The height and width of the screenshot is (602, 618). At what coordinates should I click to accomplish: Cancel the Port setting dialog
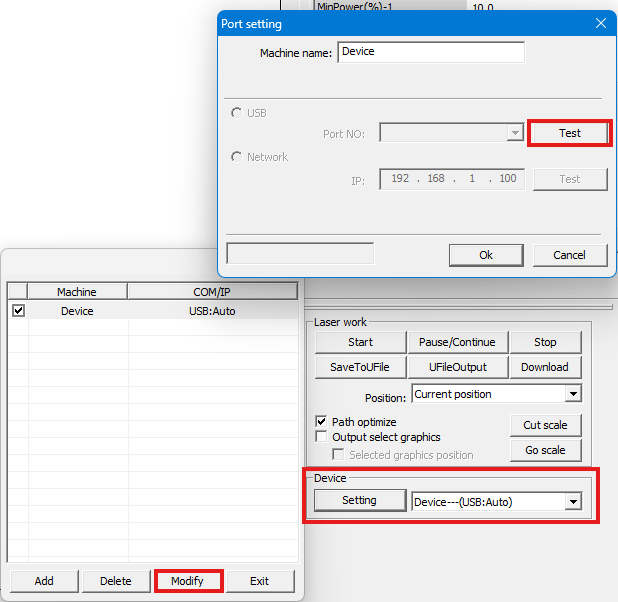(x=569, y=255)
